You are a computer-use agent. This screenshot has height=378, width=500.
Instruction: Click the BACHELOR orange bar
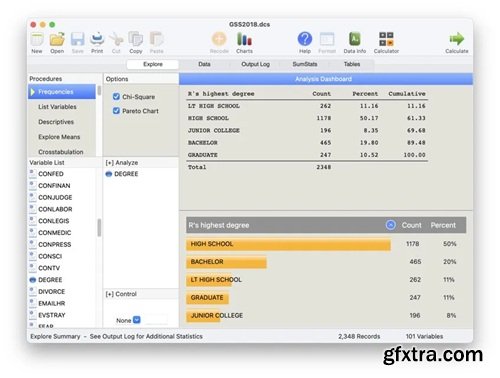226,262
